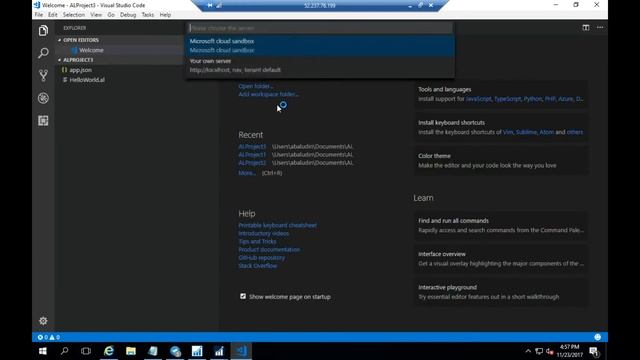Click the Vim keyboard shortcuts link
Image resolution: width=640 pixels, height=360 pixels.
[508, 132]
